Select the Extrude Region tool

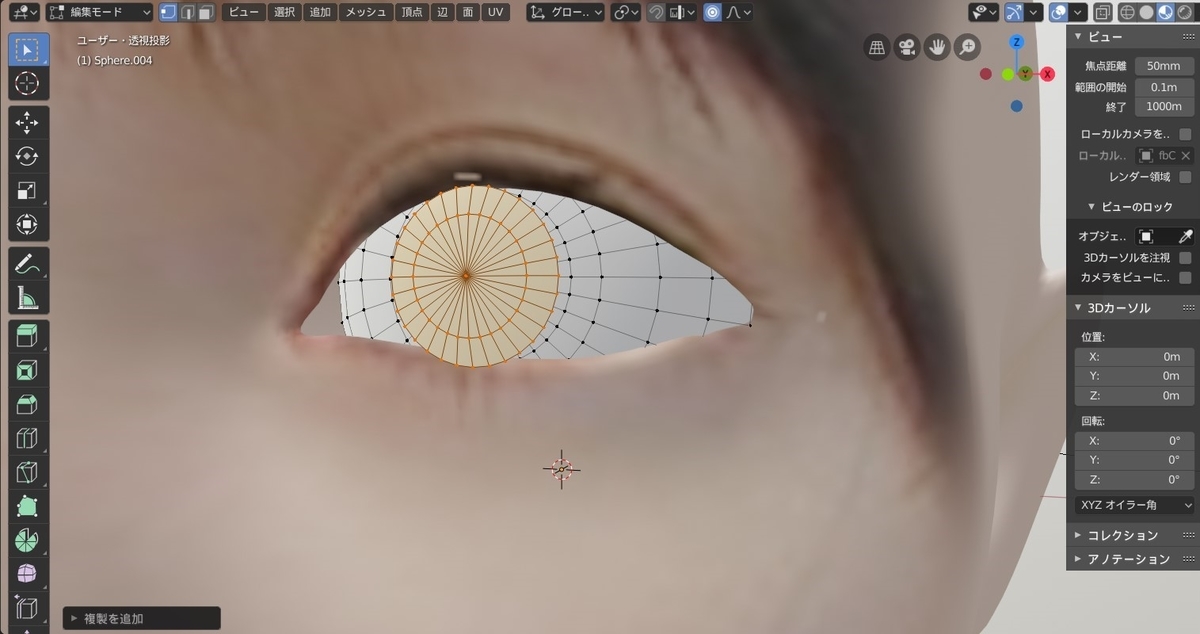point(27,336)
